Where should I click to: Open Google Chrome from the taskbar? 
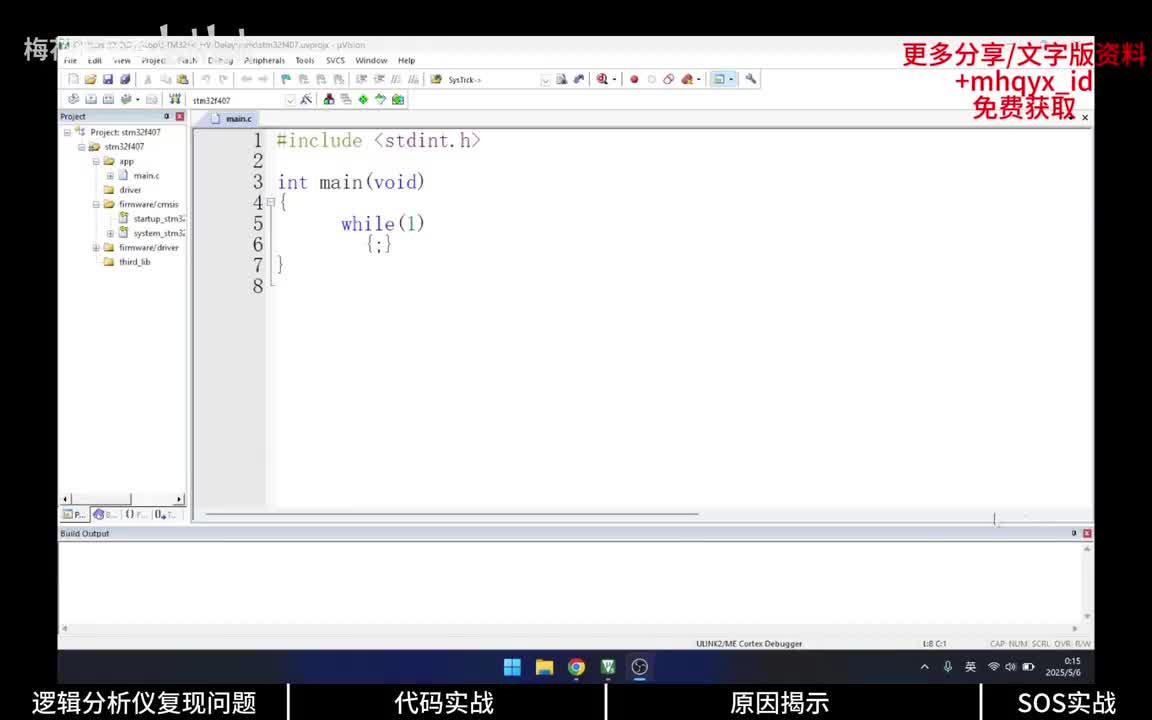pyautogui.click(x=577, y=667)
